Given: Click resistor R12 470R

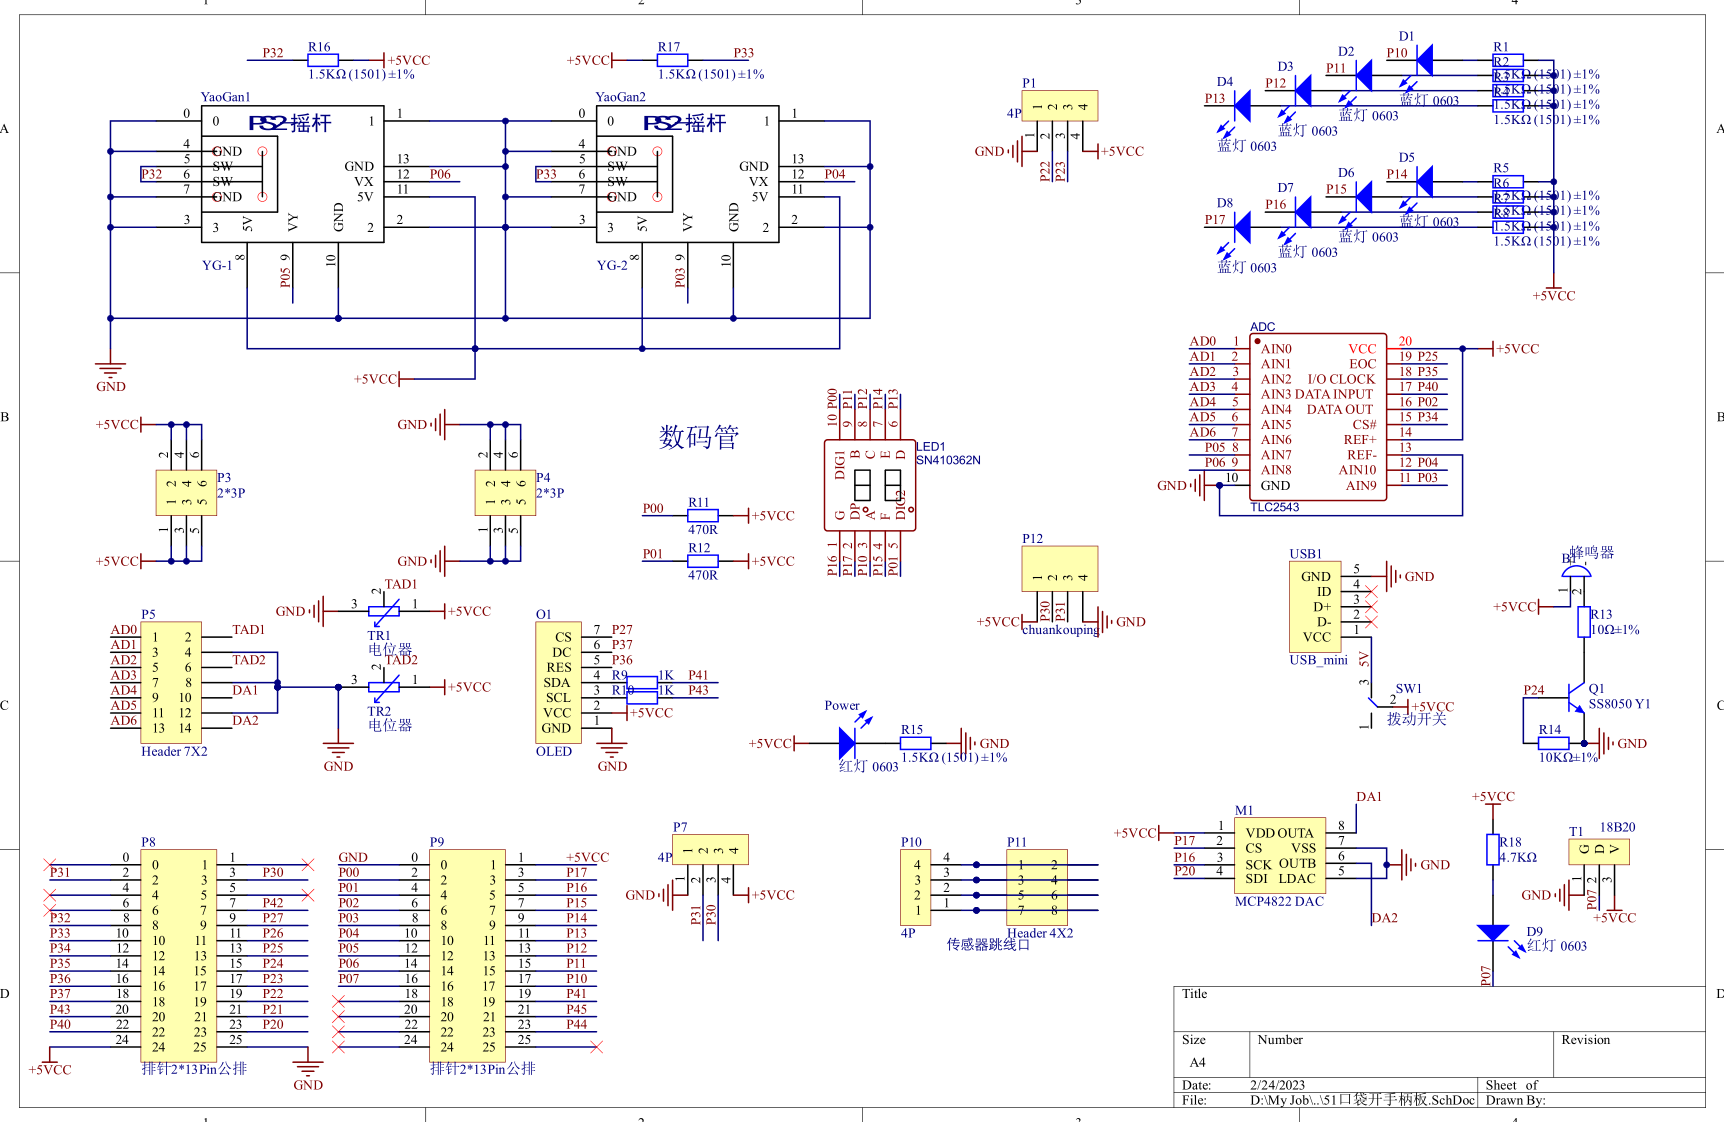Looking at the screenshot, I should point(703,561).
